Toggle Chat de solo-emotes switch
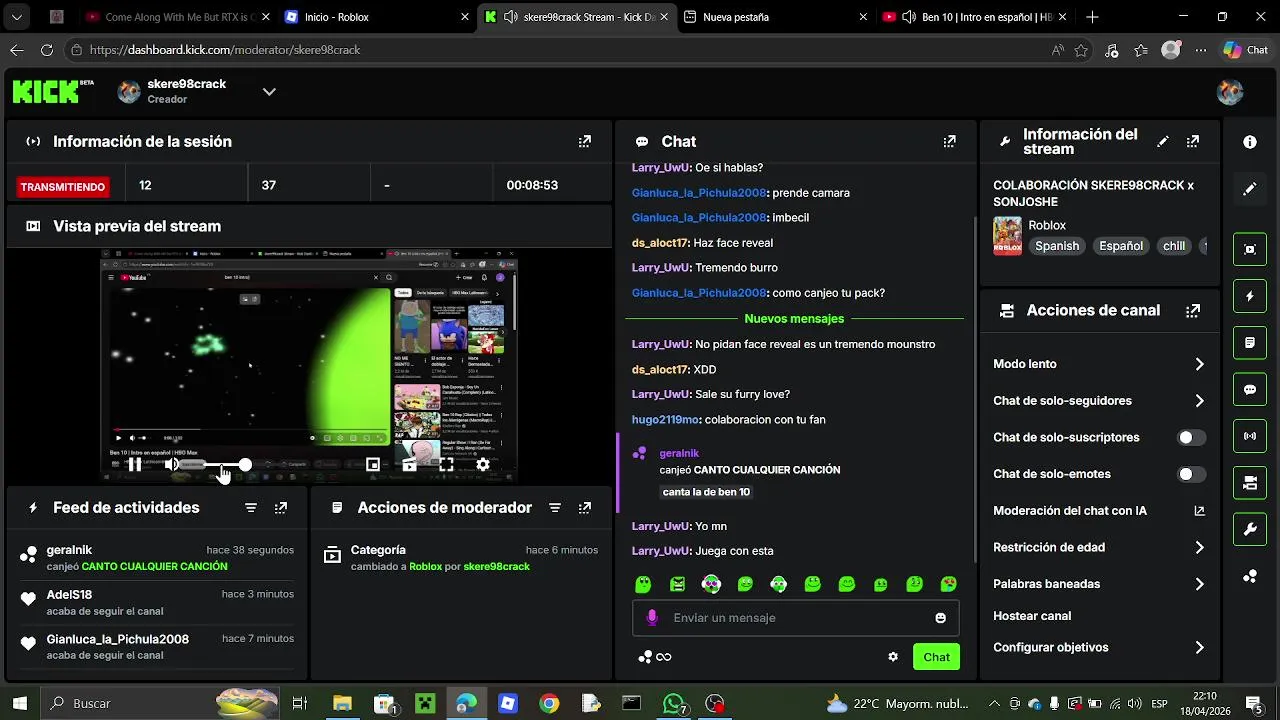The height and width of the screenshot is (720, 1280). coord(1191,474)
